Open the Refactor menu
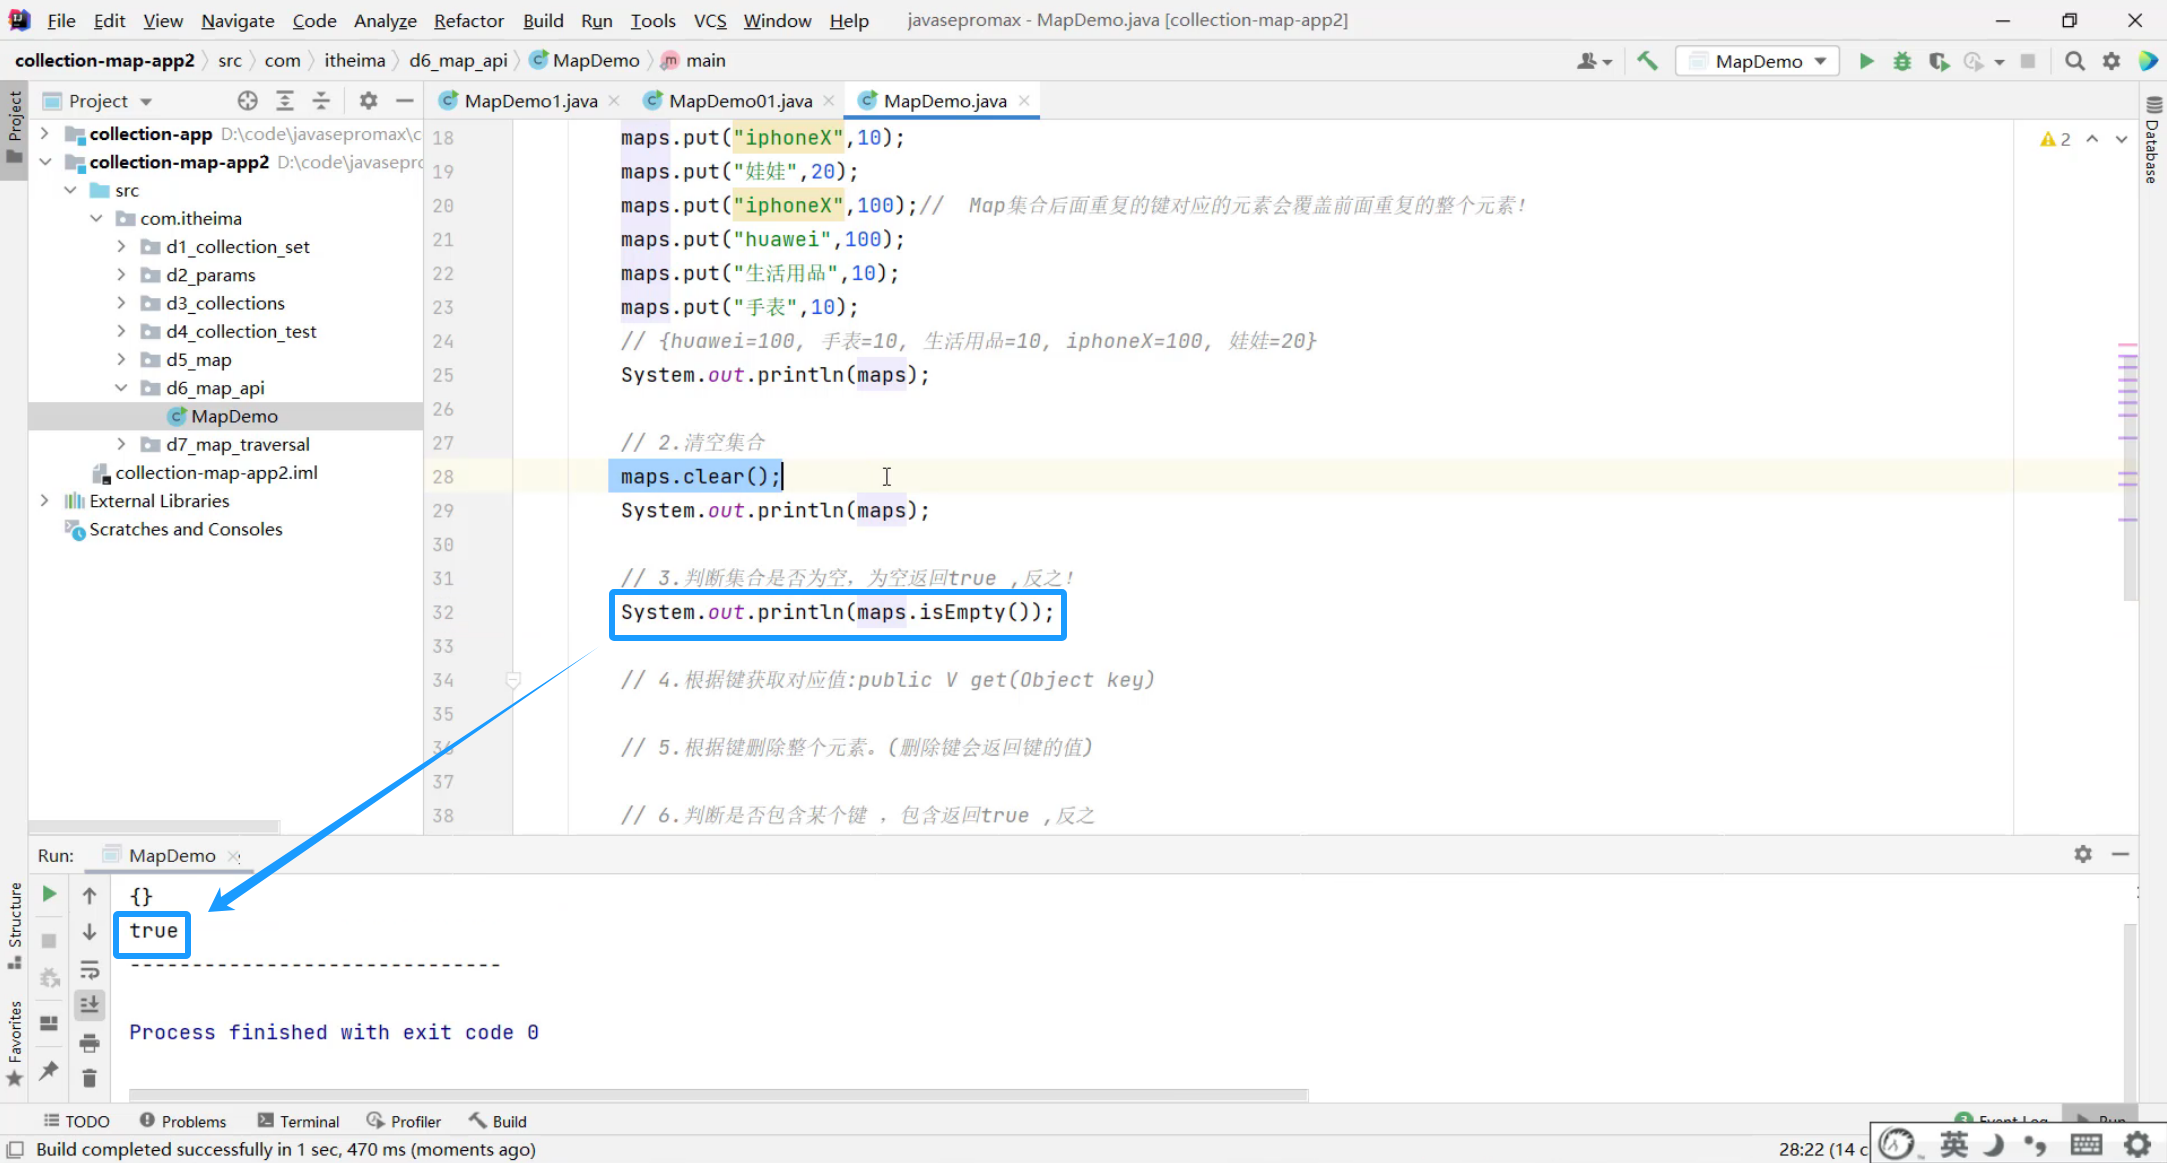 pos(468,20)
